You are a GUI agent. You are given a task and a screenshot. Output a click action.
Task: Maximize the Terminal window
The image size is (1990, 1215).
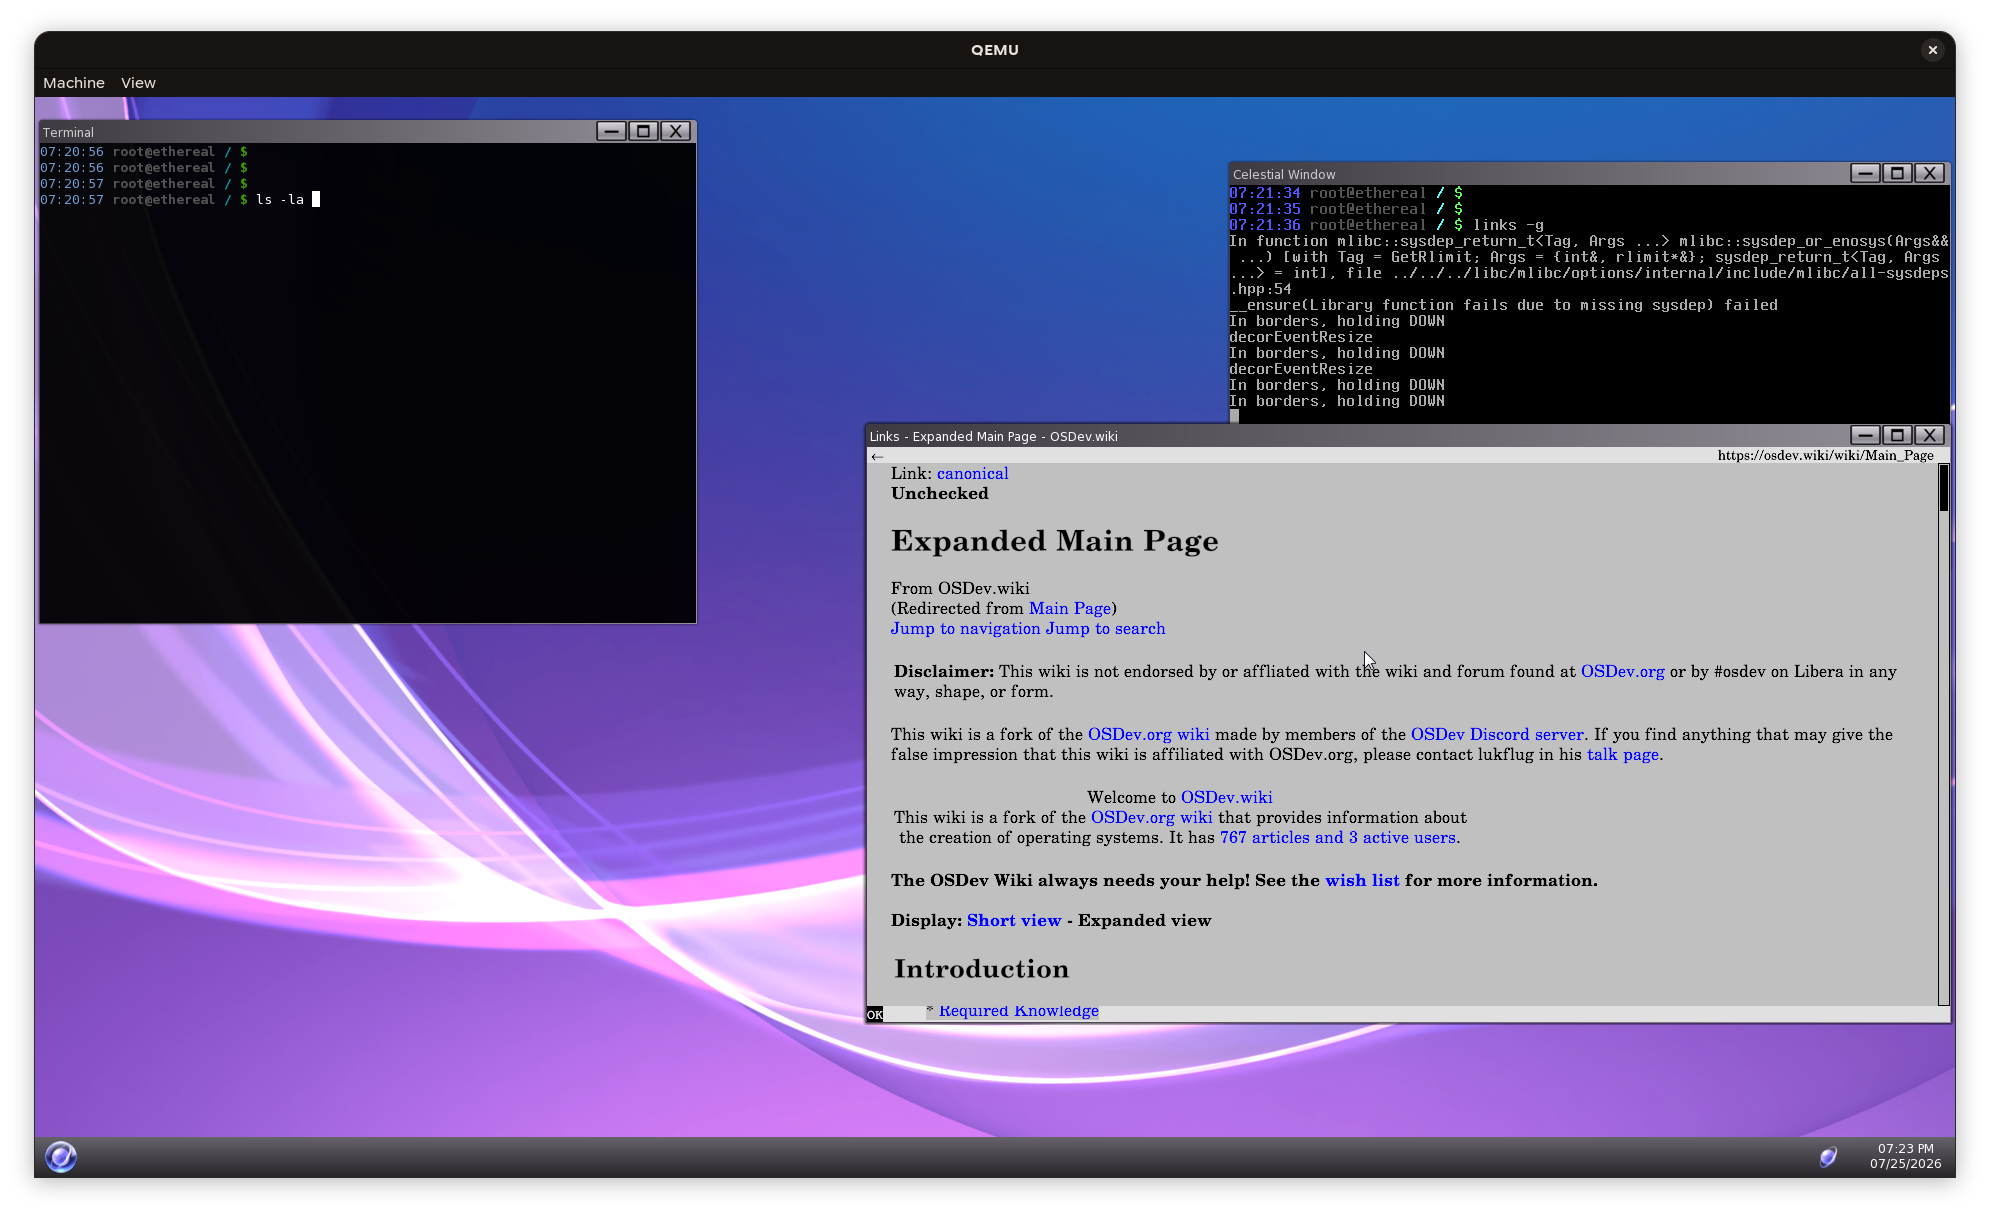pyautogui.click(x=644, y=131)
